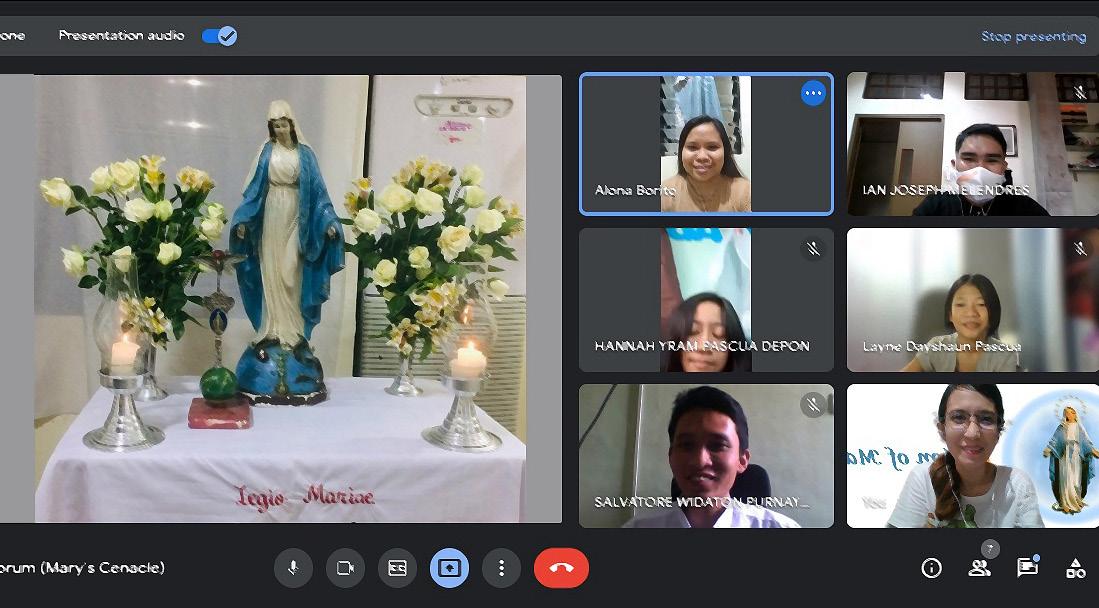The width and height of the screenshot is (1099, 608).
Task: Select Salvatore Widaton Purnay video tile
Action: 706,456
